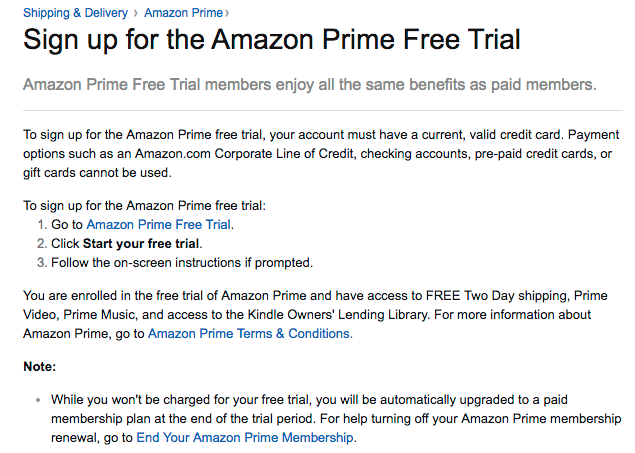Click chevron after Shipping & Delivery breadcrumb
This screenshot has width=635, height=453.
(x=136, y=13)
